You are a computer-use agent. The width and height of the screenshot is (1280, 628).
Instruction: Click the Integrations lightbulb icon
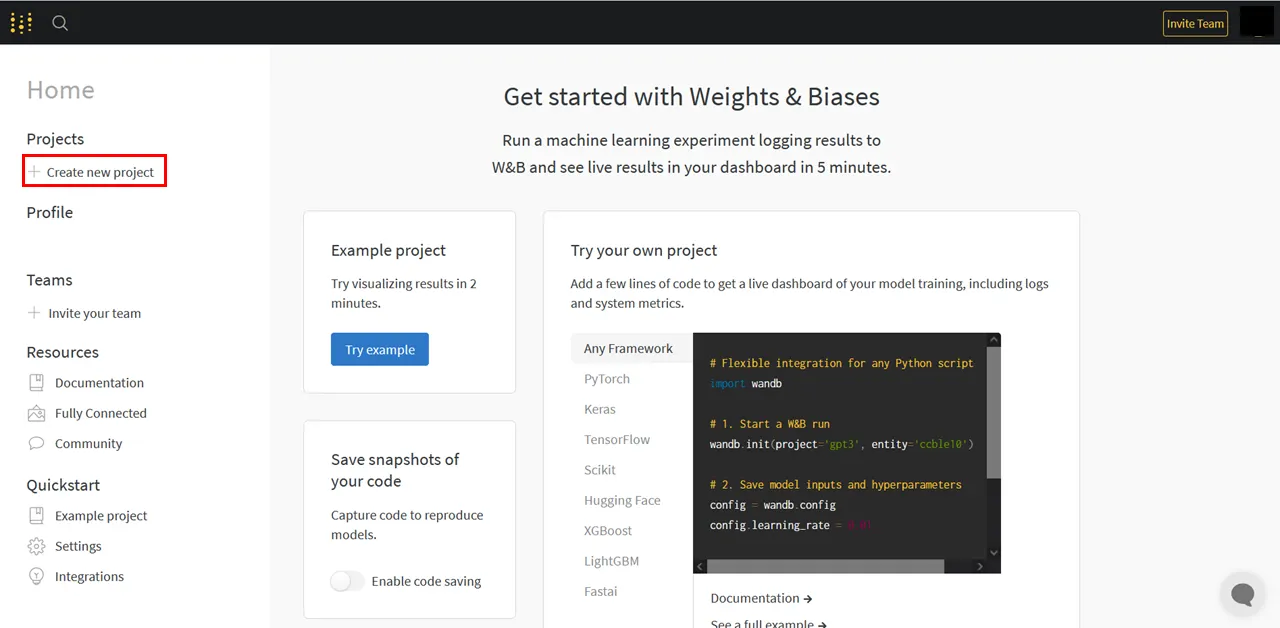pyautogui.click(x=37, y=577)
